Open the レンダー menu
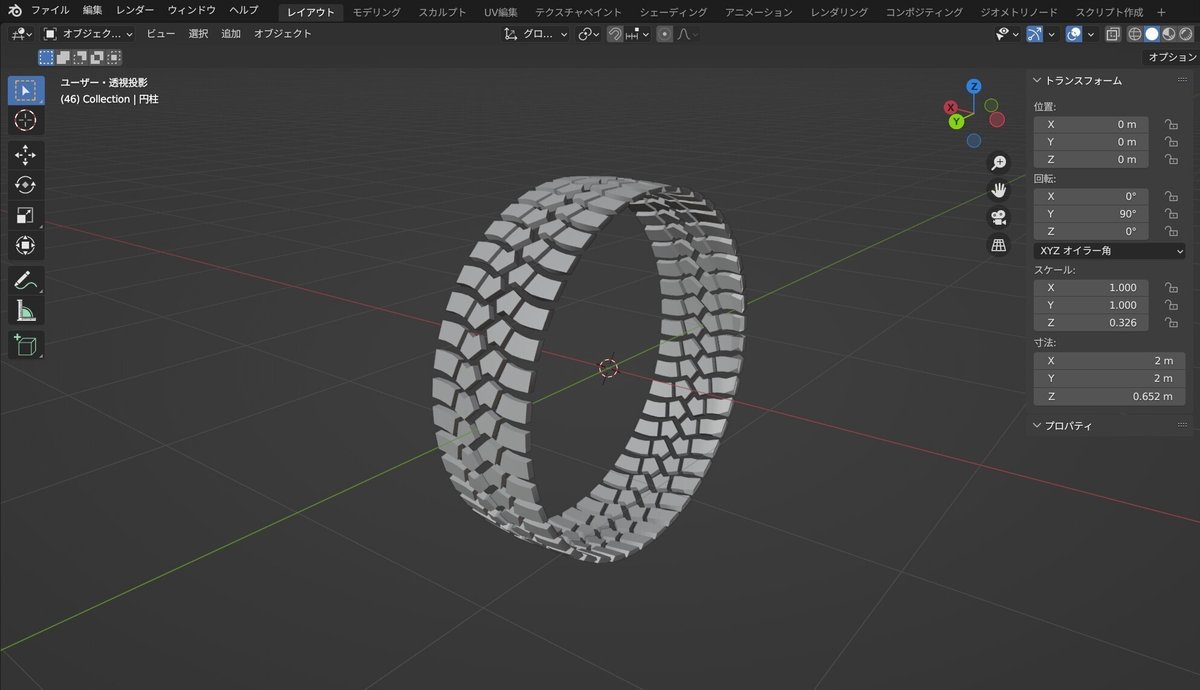 point(135,11)
